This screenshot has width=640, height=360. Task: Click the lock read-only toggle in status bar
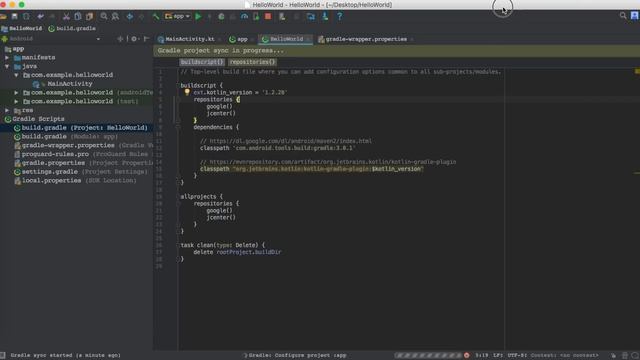[x=613, y=356]
